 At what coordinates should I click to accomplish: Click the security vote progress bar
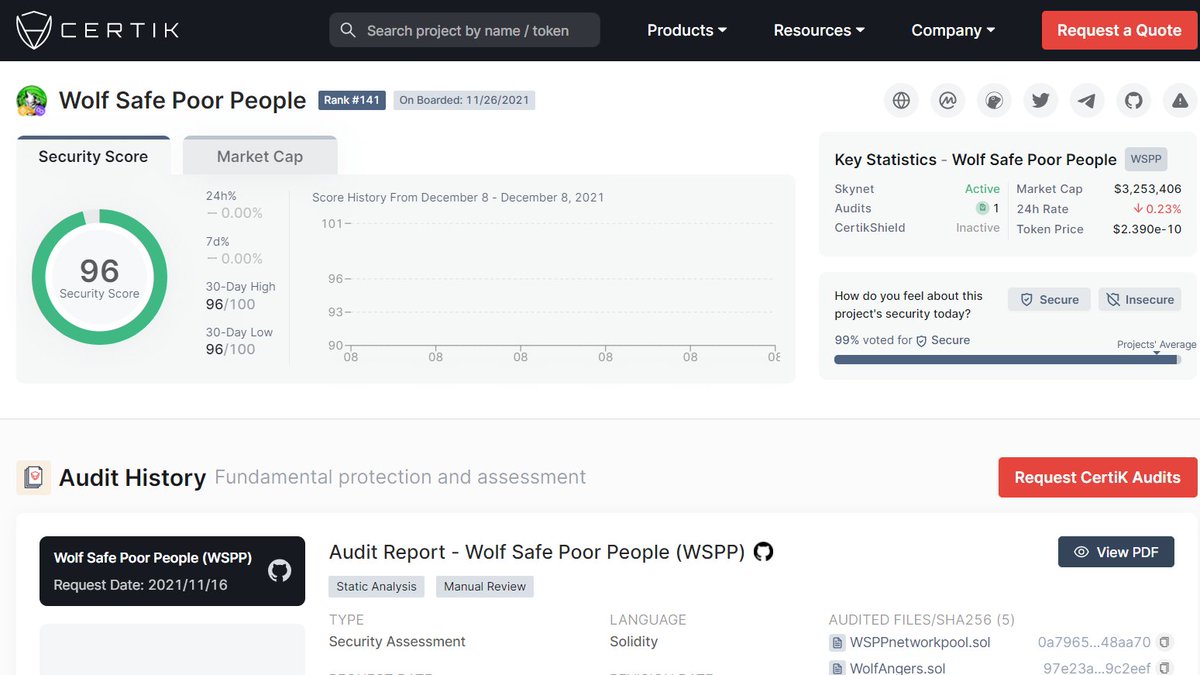pos(1007,360)
